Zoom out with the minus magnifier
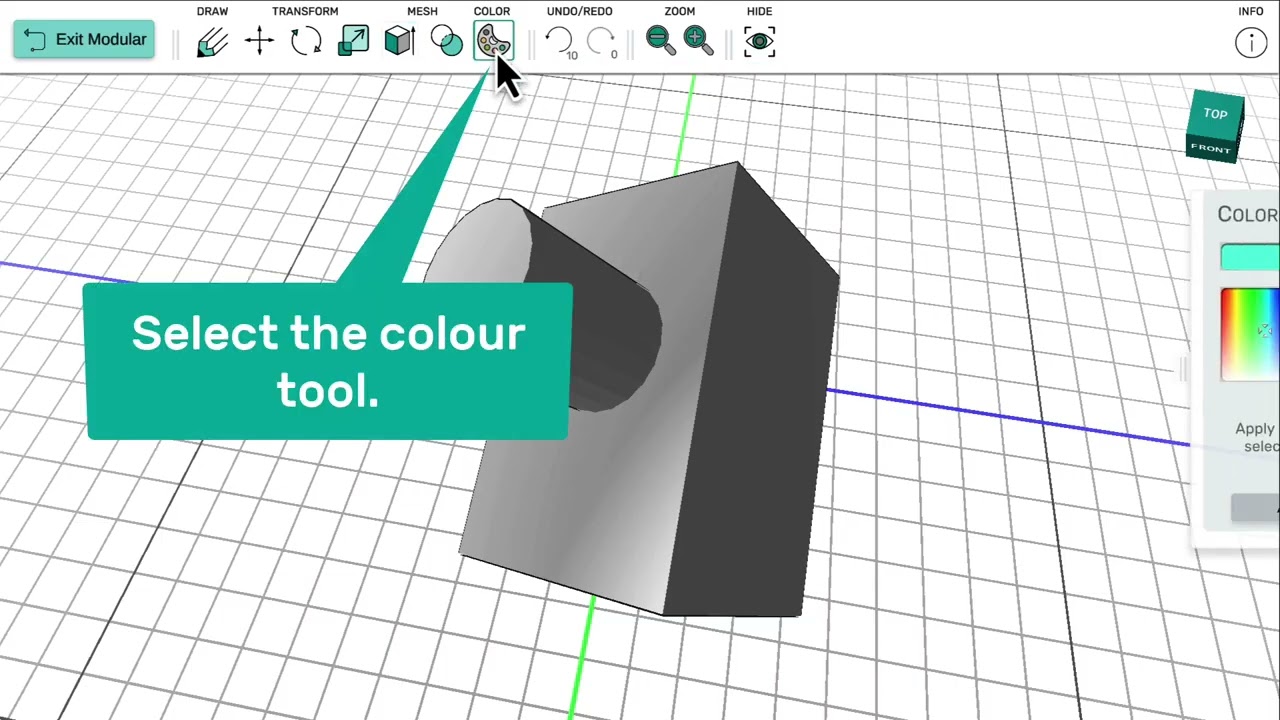The height and width of the screenshot is (720, 1280). pos(660,41)
